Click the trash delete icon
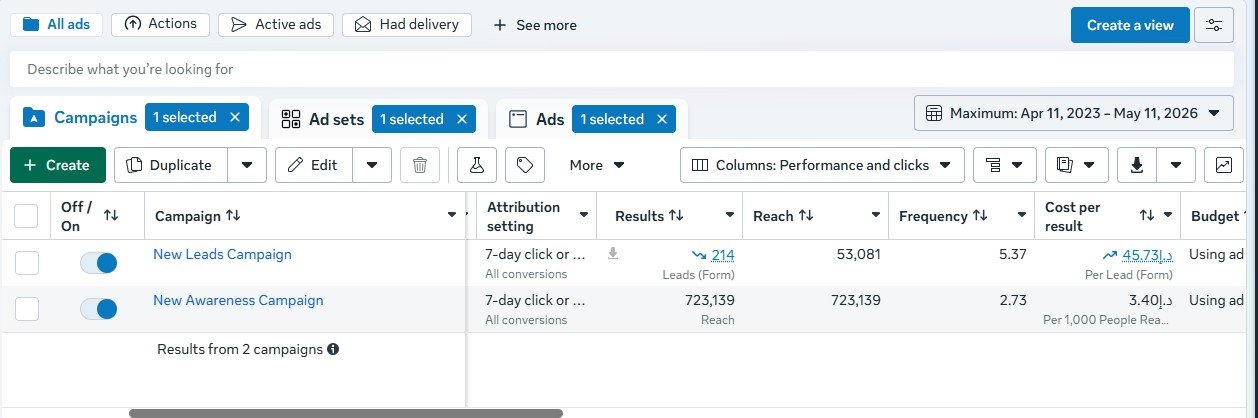 point(420,165)
